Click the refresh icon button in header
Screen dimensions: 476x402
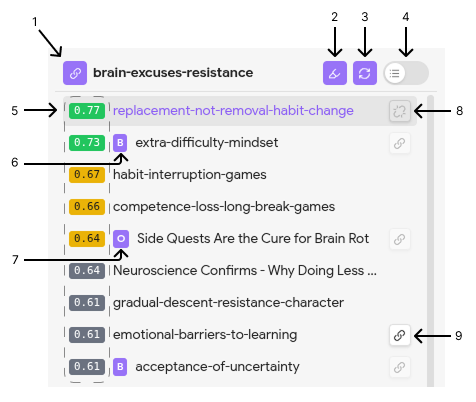365,73
